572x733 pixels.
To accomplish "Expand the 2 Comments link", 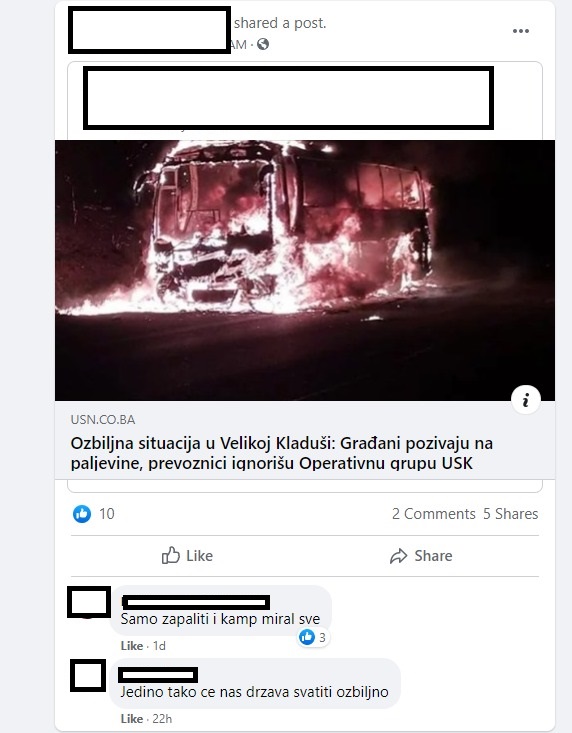I will 434,514.
